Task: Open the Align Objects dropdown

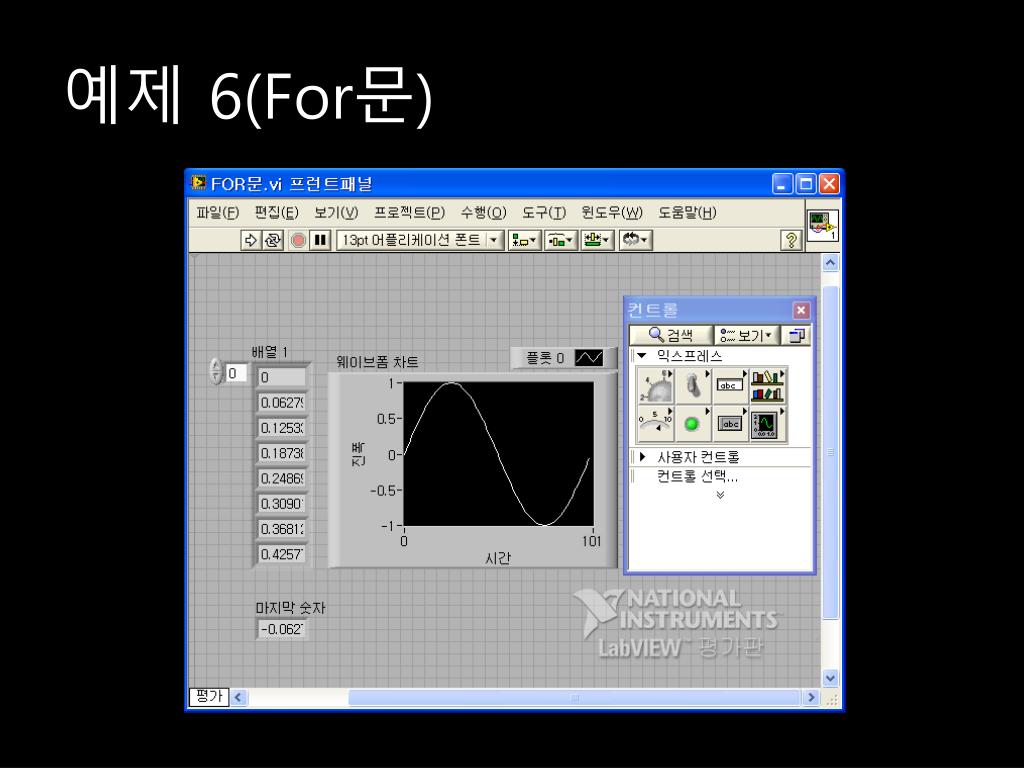Action: 524,240
